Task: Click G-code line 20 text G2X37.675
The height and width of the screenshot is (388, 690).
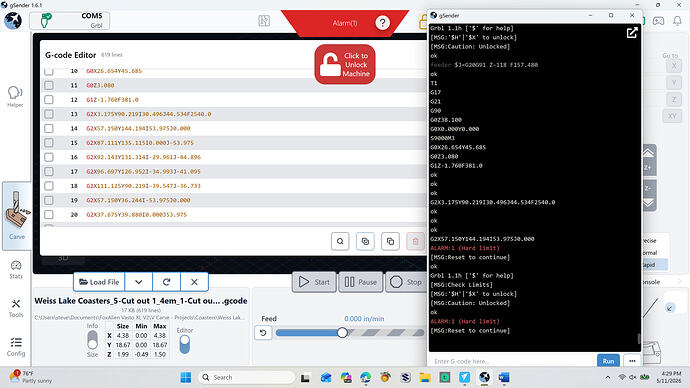Action: (x=136, y=215)
